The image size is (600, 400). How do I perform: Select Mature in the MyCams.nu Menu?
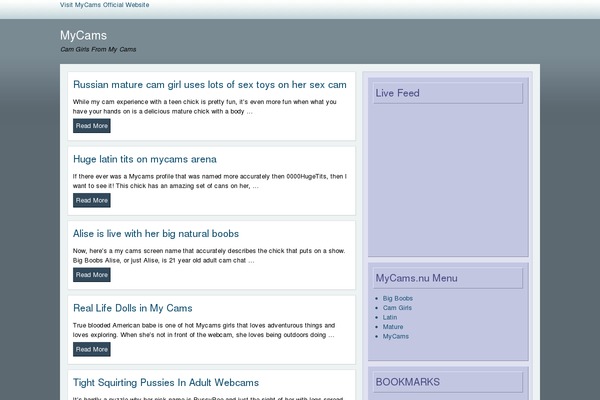click(393, 327)
